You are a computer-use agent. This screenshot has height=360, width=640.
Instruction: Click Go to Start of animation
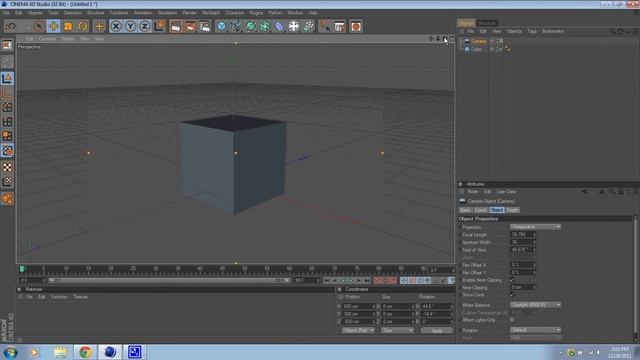click(327, 280)
